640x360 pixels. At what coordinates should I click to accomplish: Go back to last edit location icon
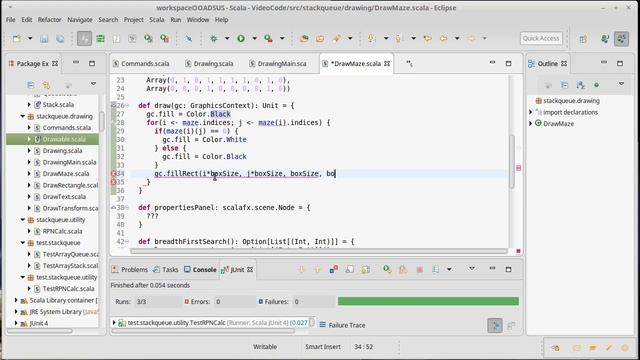pos(427,38)
